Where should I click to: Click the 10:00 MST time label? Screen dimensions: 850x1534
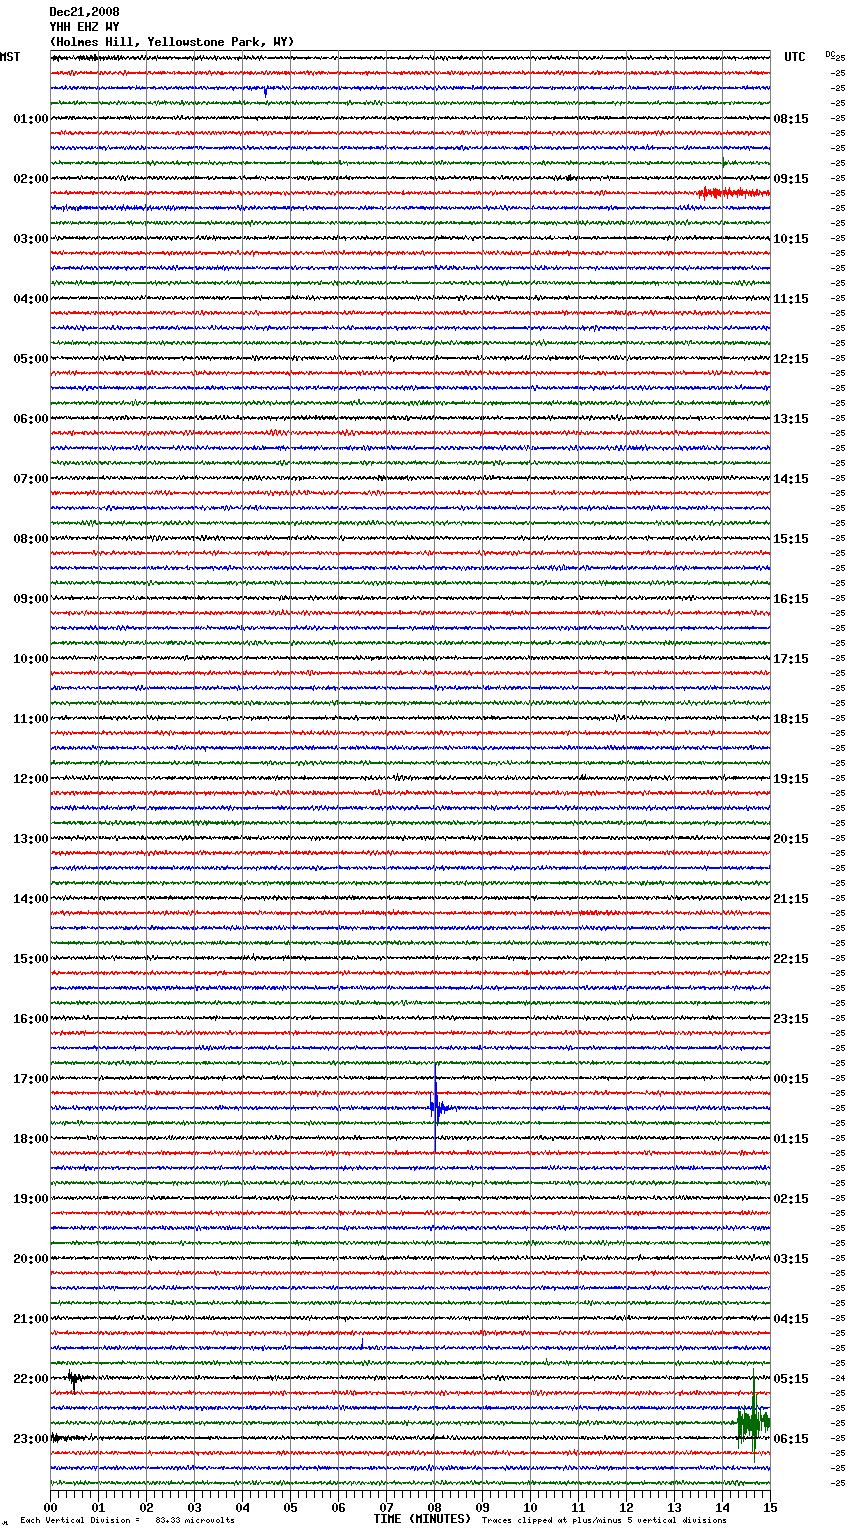tap(31, 659)
